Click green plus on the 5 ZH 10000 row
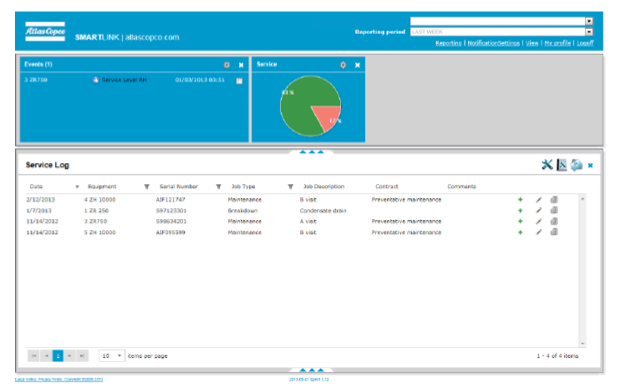Screen dimensions: 617x389 point(520,232)
